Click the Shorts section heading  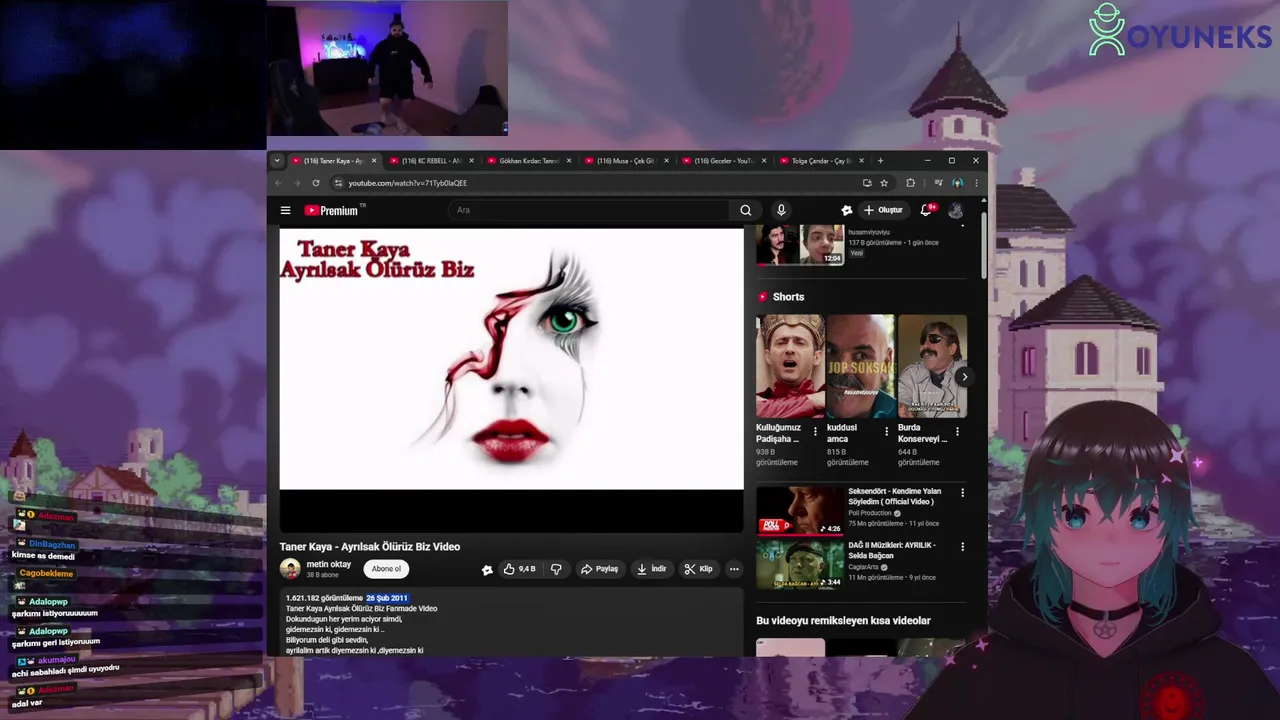788,297
